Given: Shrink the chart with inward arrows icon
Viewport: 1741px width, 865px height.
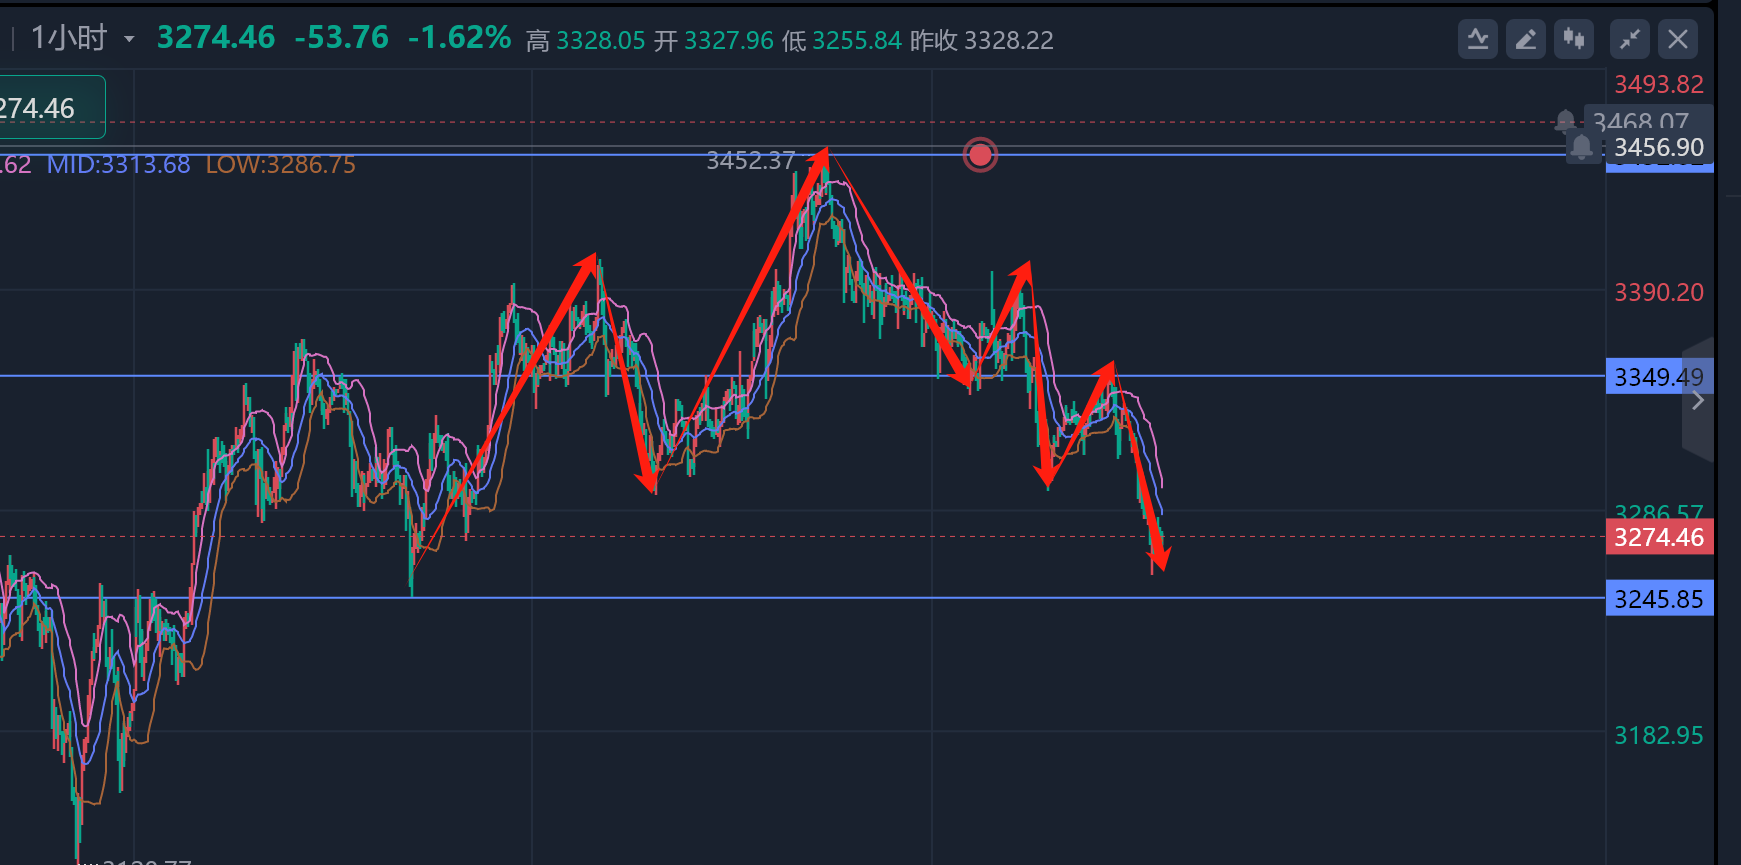Looking at the screenshot, I should pos(1629,40).
